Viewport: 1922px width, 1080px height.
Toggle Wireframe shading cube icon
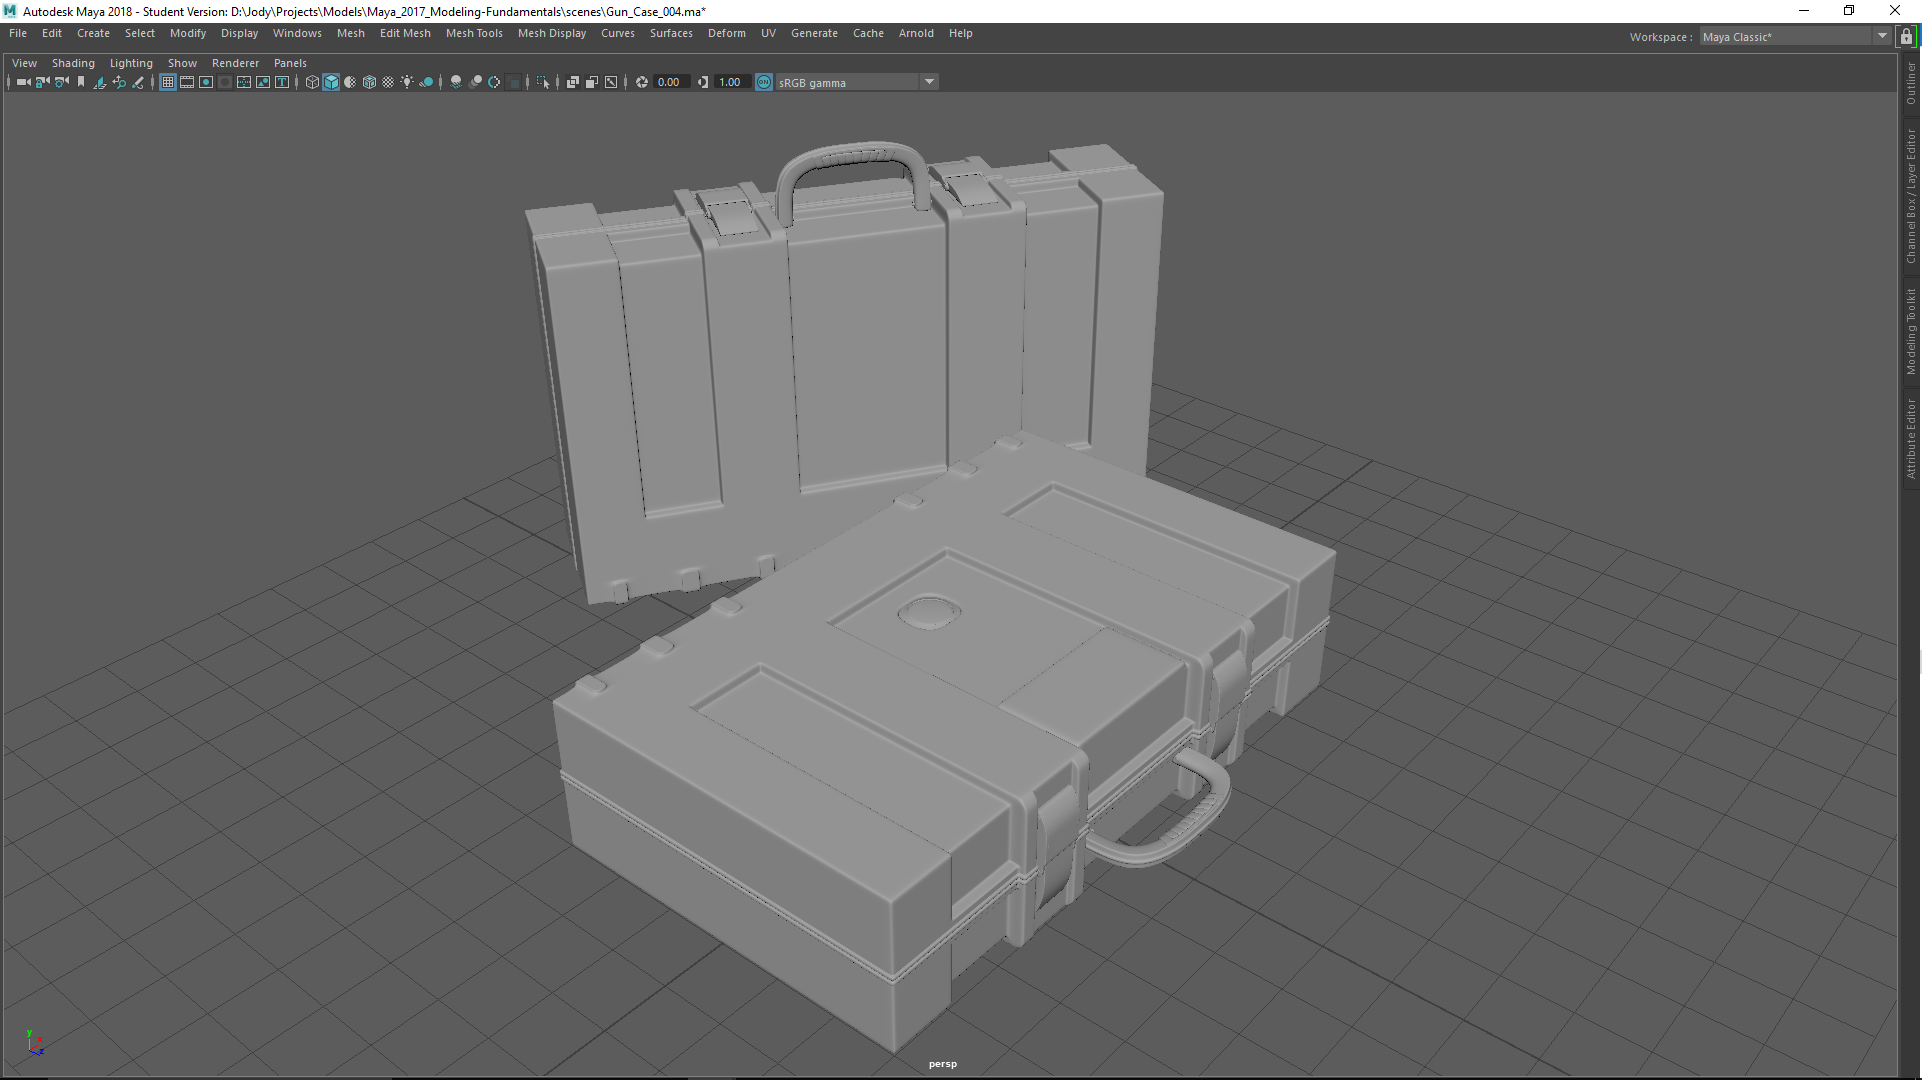tap(312, 82)
